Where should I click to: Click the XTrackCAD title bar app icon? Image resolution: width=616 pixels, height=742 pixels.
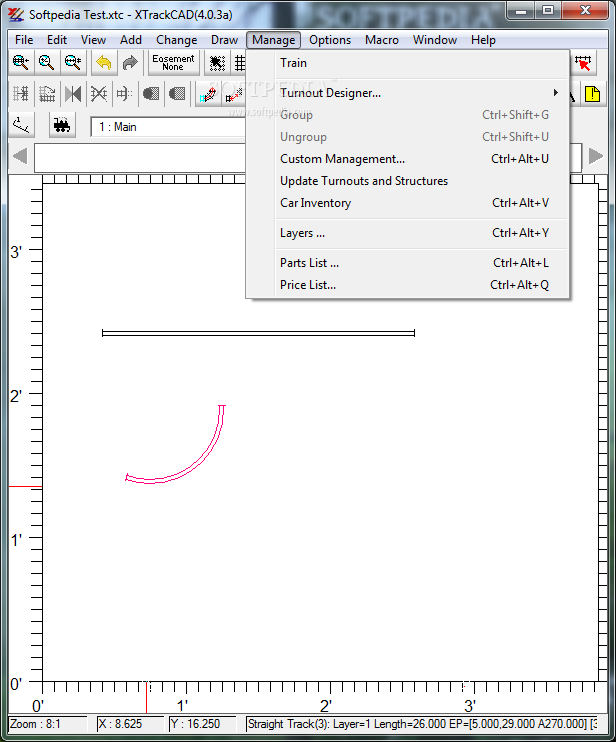click(x=16, y=14)
